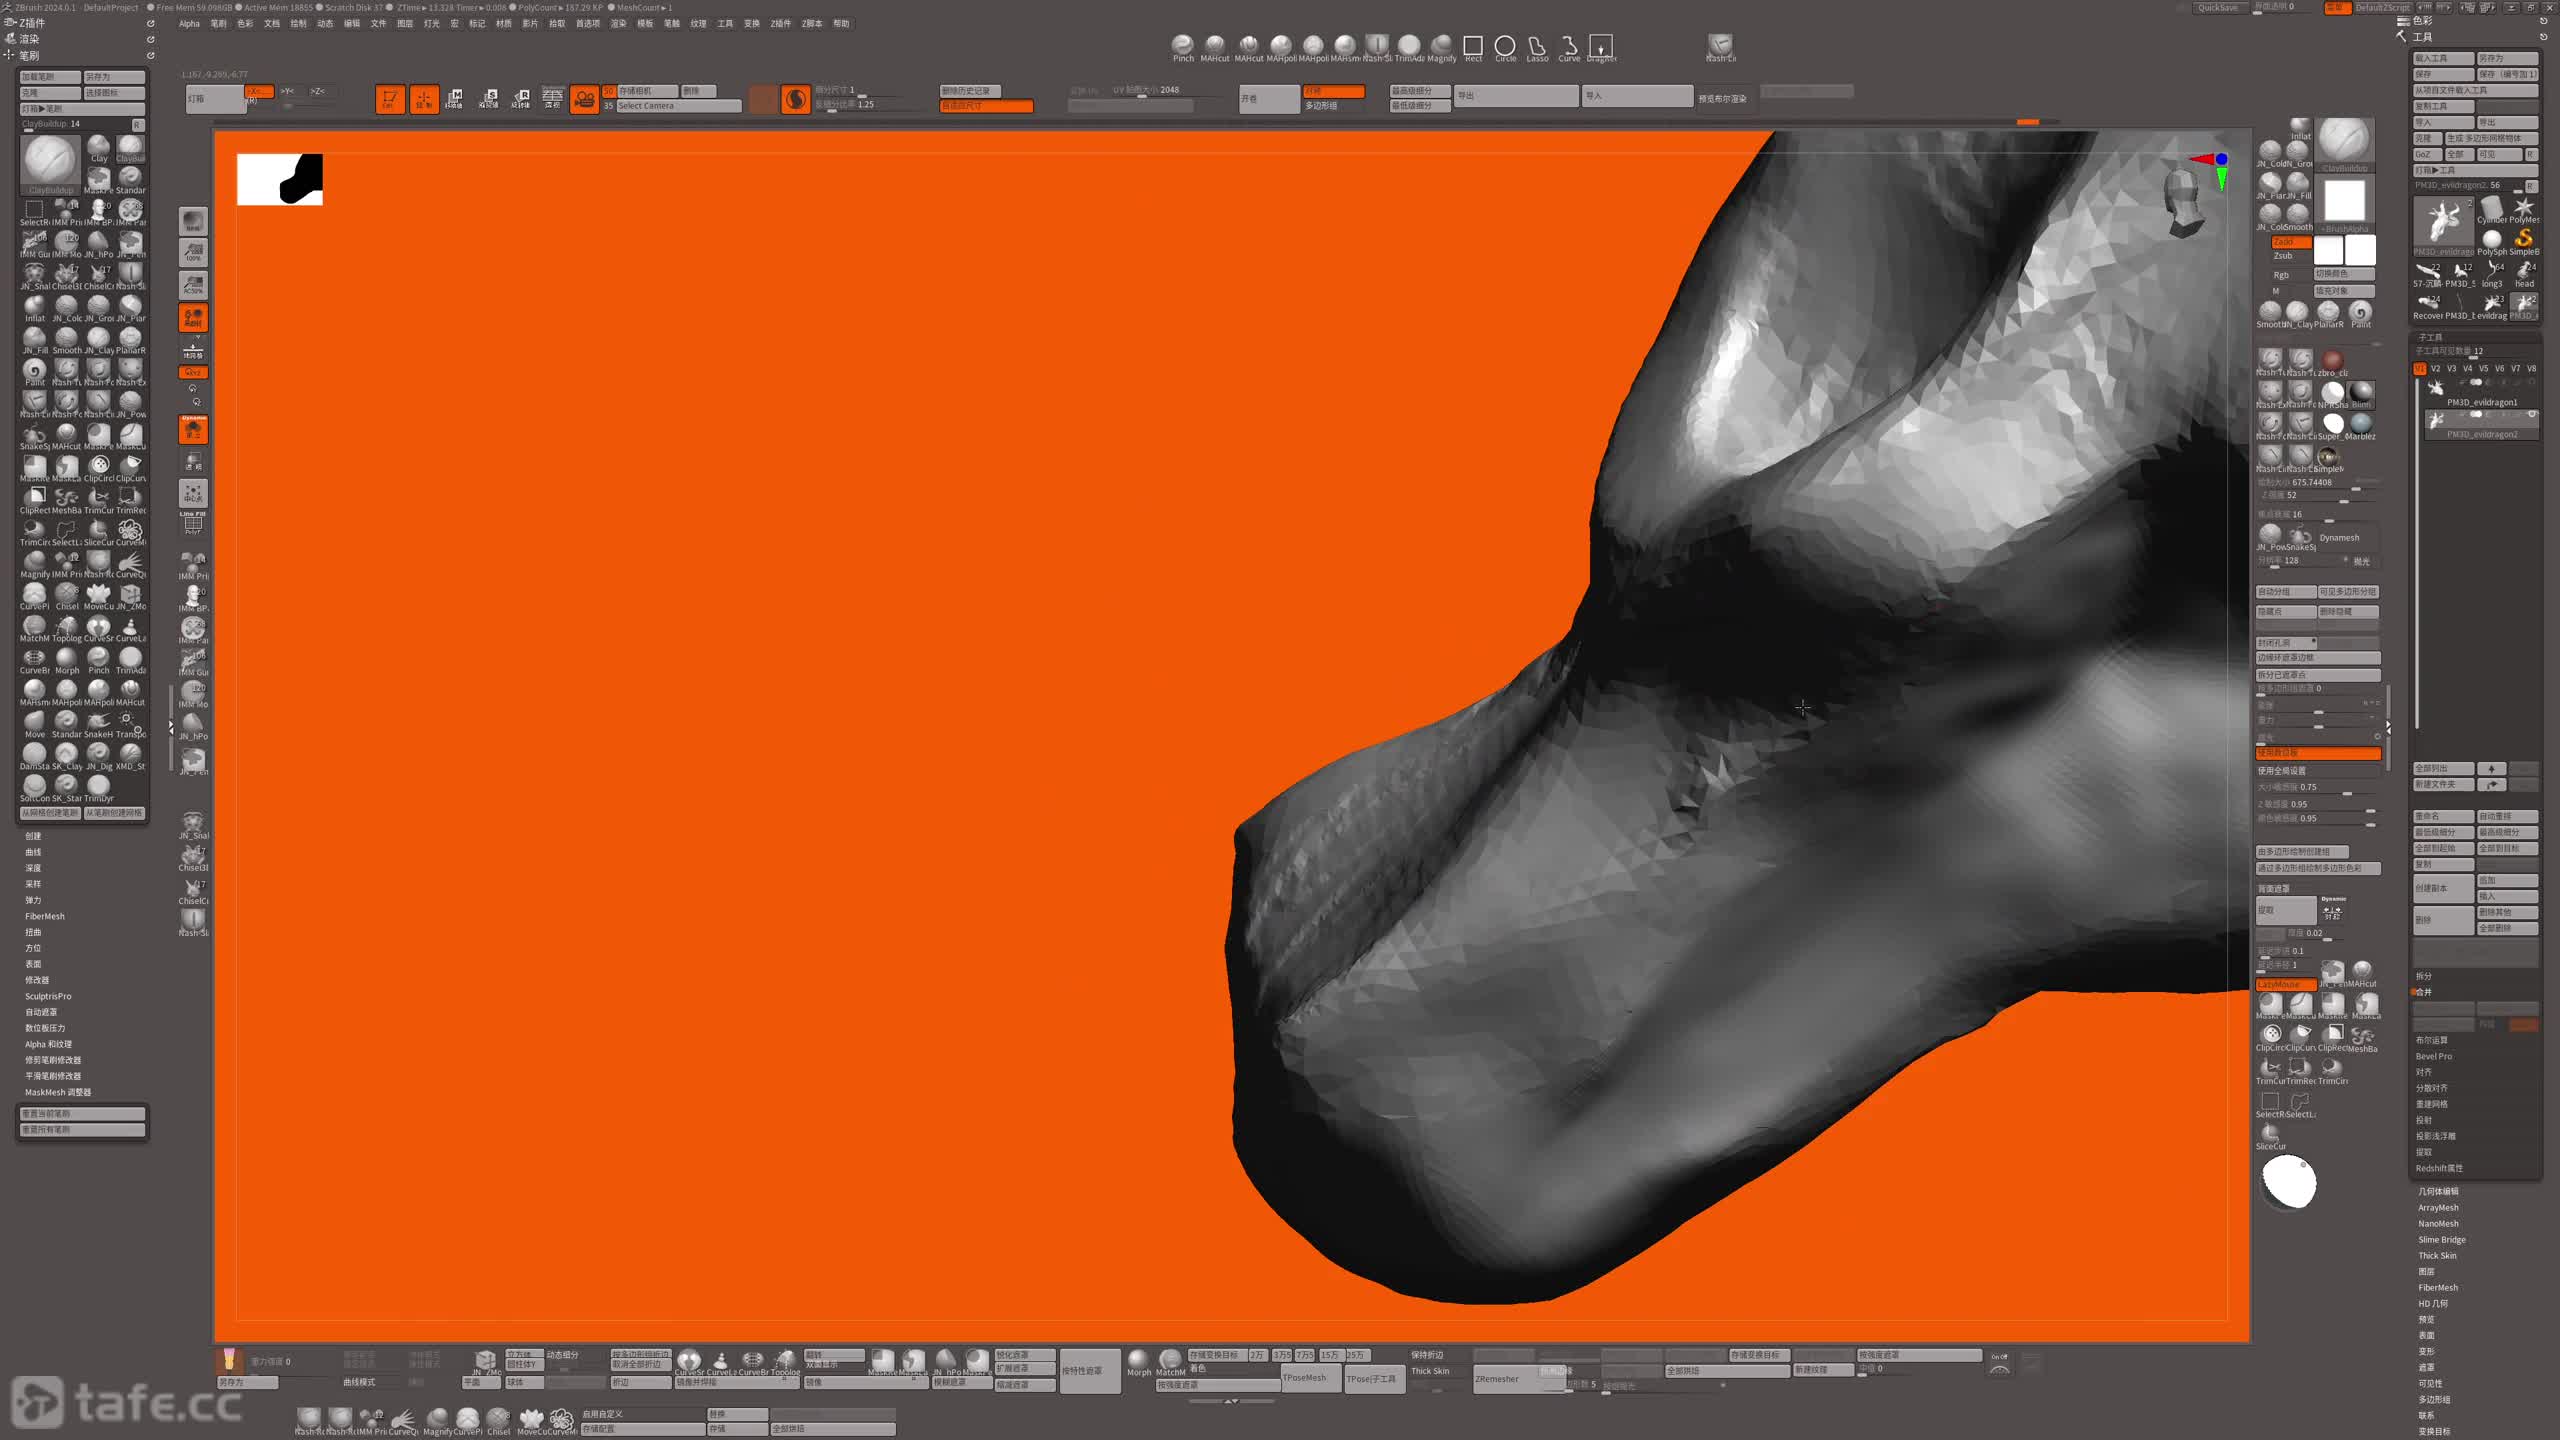
Task: Select the head tool thumbnail
Action: tap(2524, 274)
